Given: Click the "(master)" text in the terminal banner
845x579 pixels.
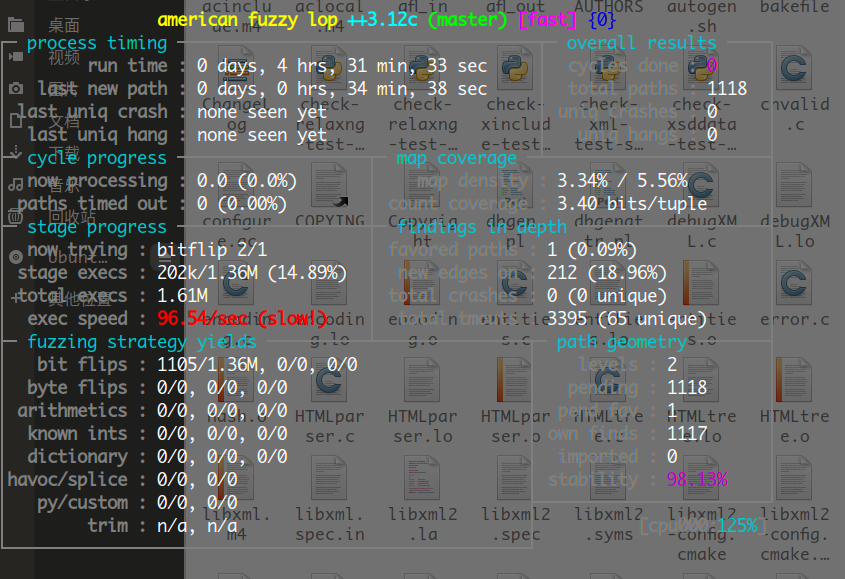Looking at the screenshot, I should tap(467, 20).
